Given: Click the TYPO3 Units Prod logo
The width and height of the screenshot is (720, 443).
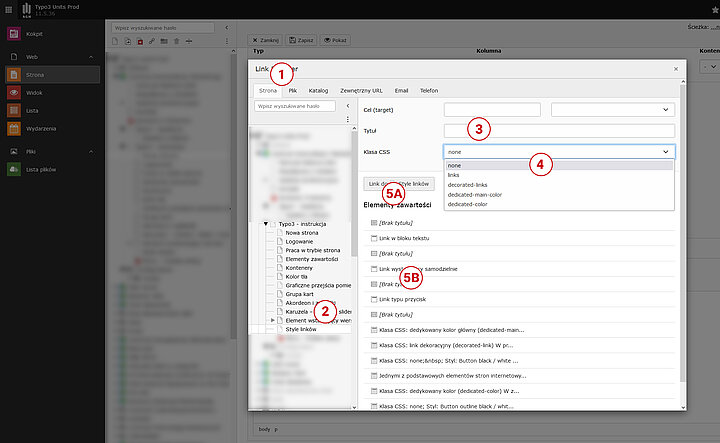Looking at the screenshot, I should point(27,10).
